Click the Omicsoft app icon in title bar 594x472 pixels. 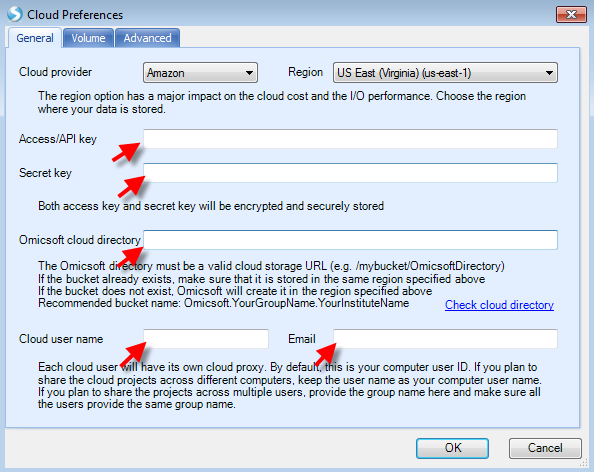click(15, 14)
